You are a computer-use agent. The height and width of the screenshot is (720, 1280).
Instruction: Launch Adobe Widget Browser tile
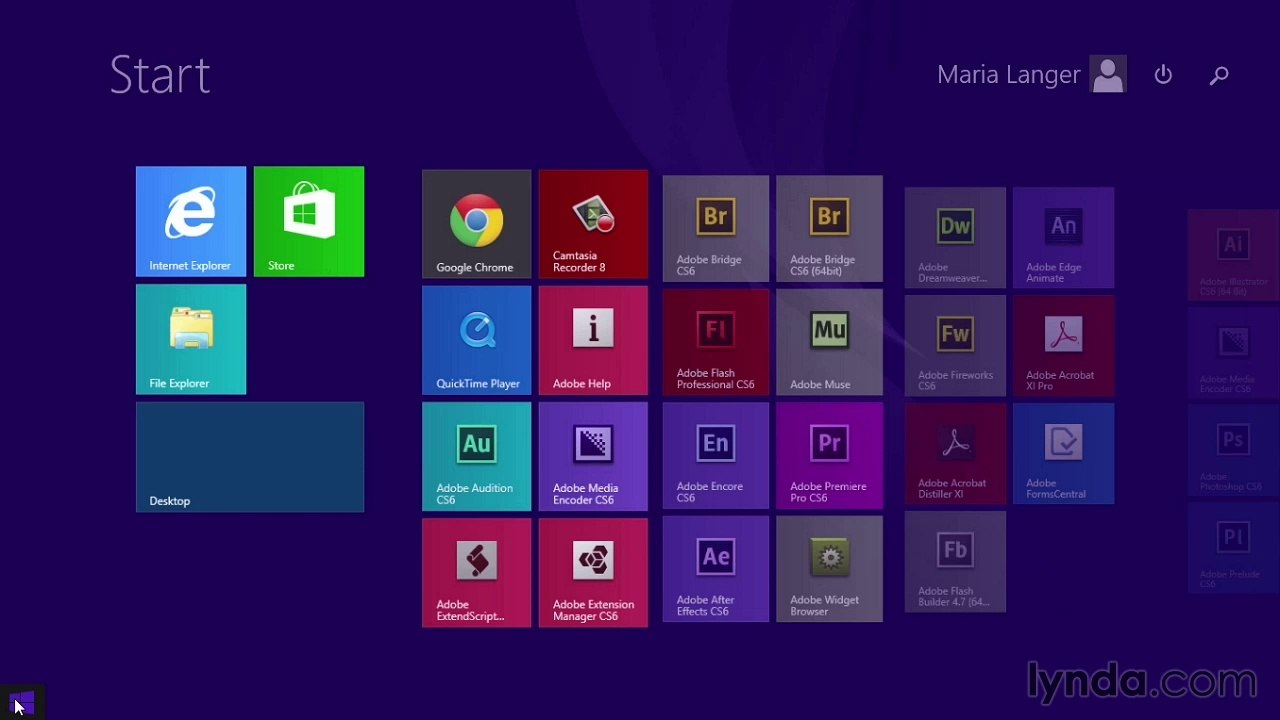click(x=829, y=569)
